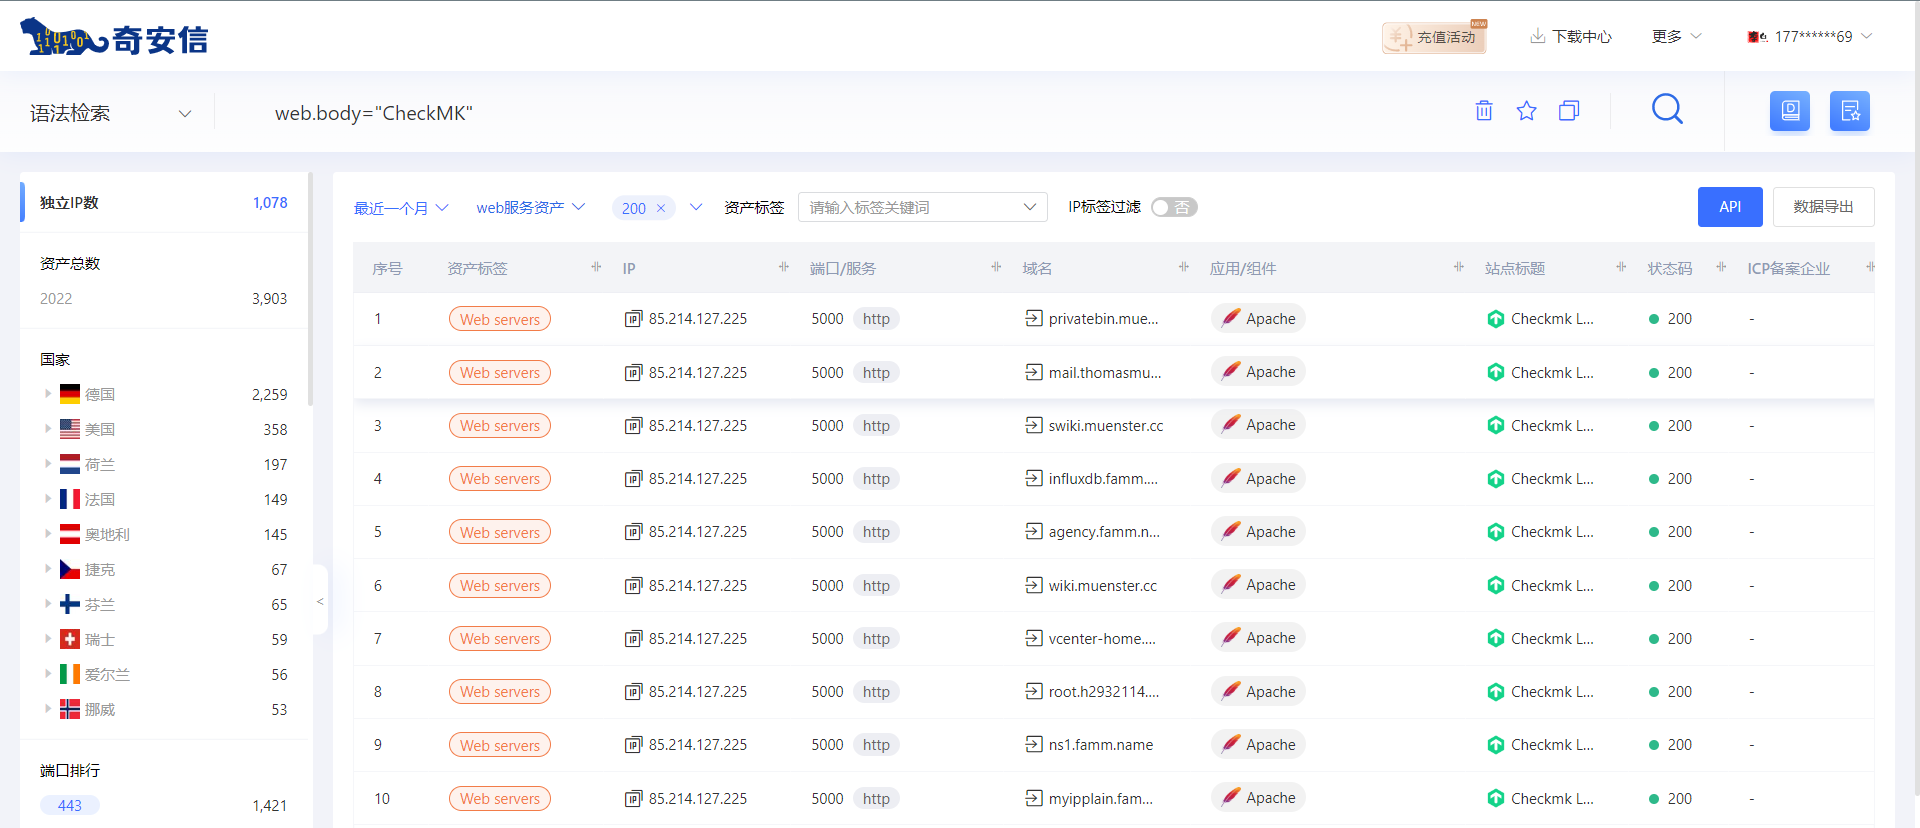Click the pin icon beside 状态码 header
The image size is (1920, 828).
[x=1721, y=267]
